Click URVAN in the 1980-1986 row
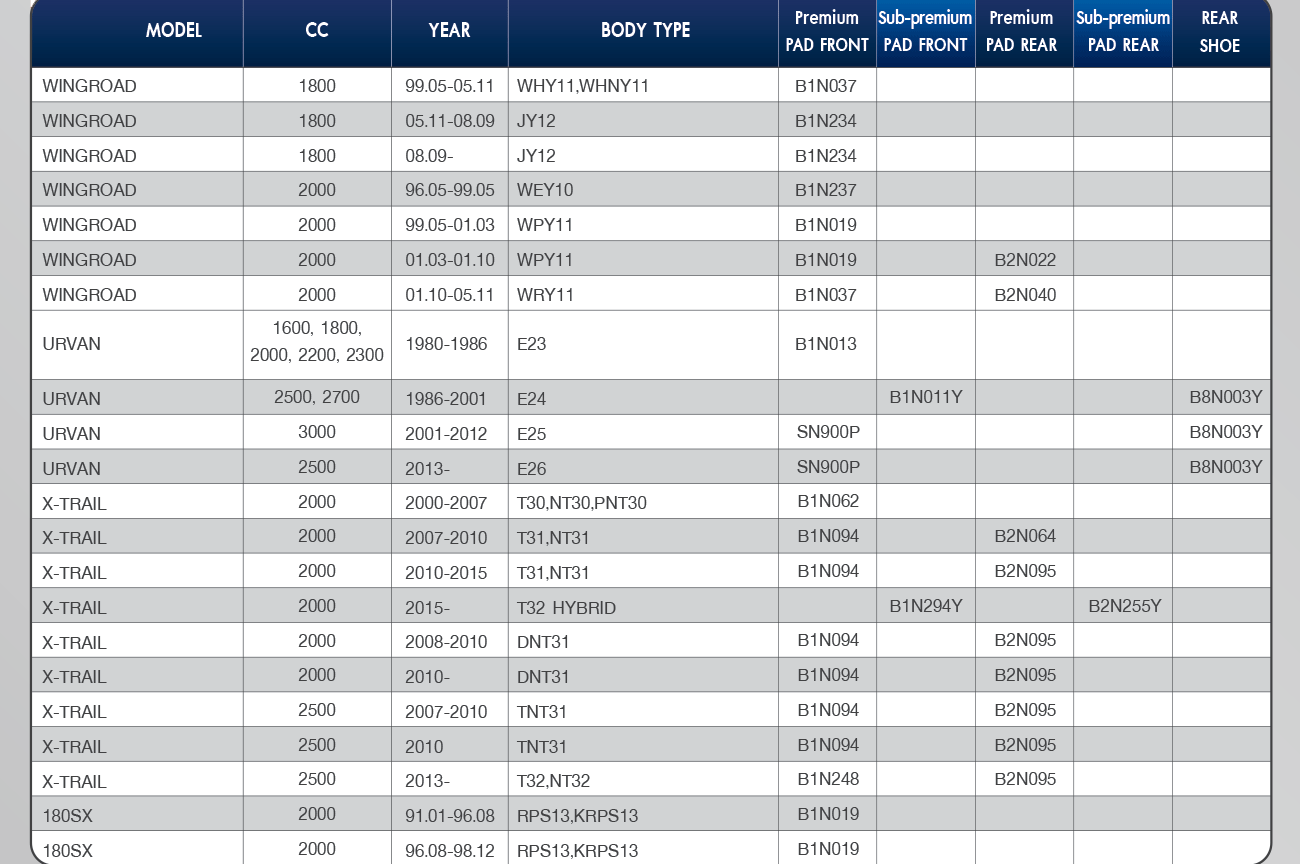 (72, 344)
